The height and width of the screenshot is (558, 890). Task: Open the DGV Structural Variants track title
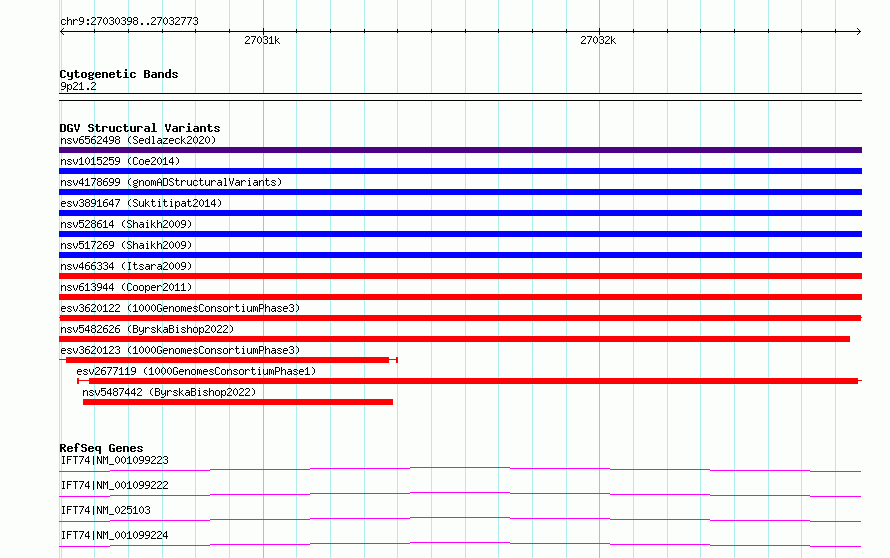pyautogui.click(x=140, y=128)
